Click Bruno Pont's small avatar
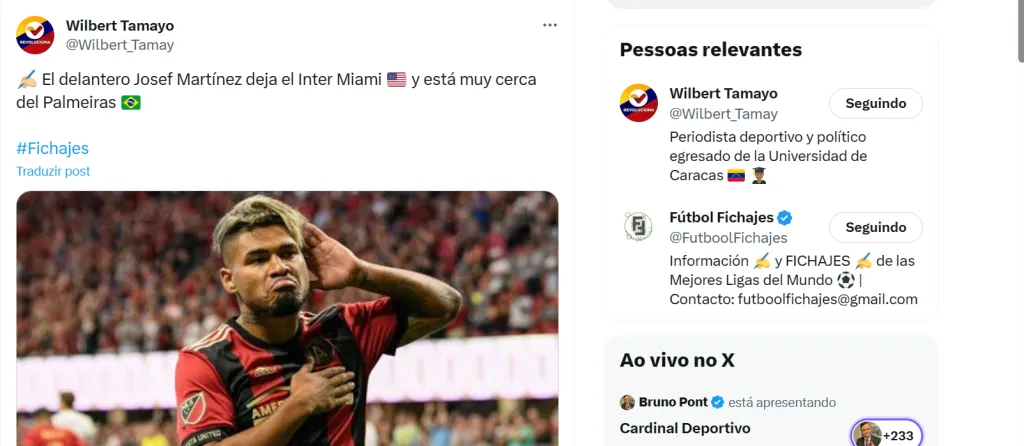Screen dimensions: 1024x446 pos(627,402)
